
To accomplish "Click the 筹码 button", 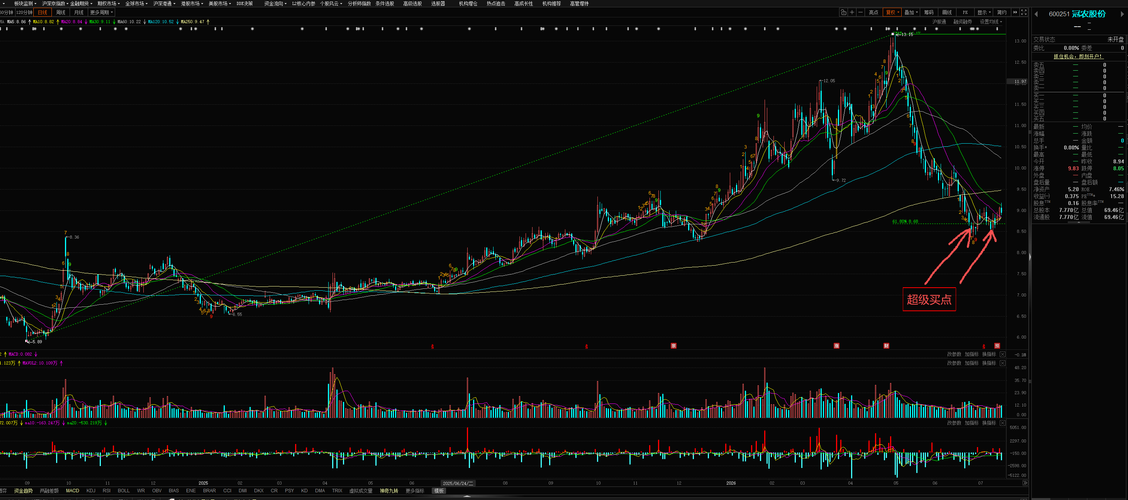I will pyautogui.click(x=929, y=12).
